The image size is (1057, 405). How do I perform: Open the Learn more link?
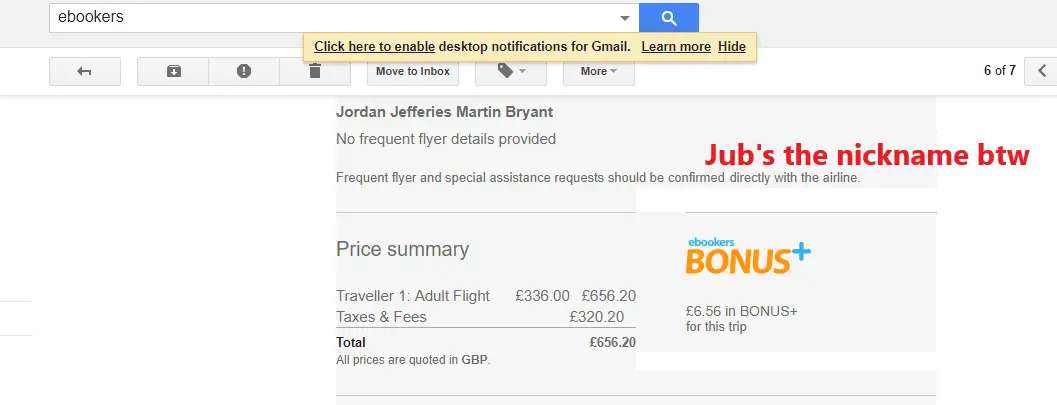click(x=676, y=46)
